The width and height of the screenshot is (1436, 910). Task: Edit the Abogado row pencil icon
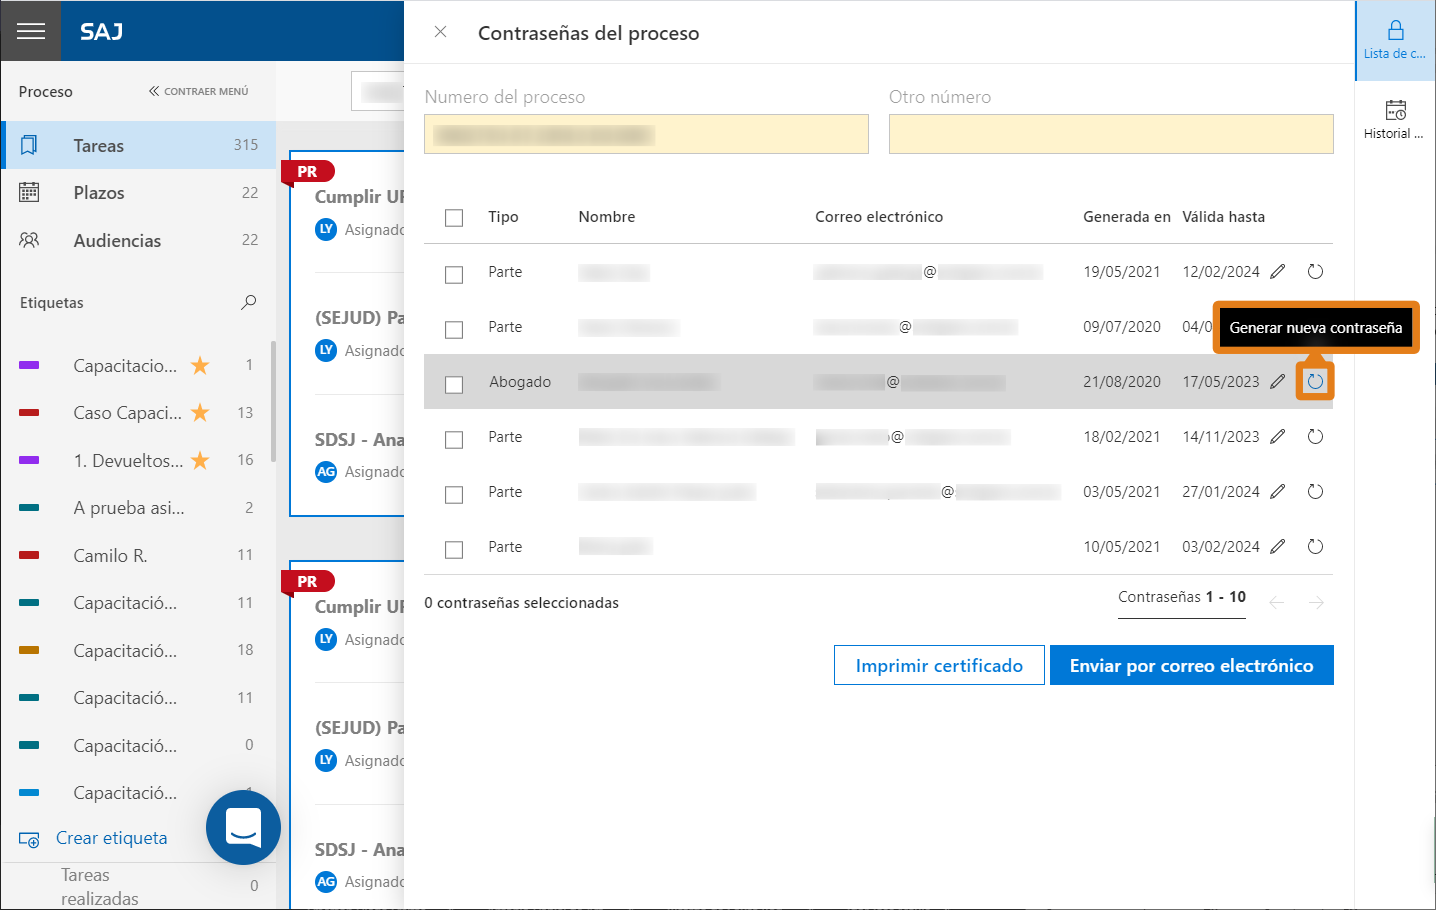1277,382
